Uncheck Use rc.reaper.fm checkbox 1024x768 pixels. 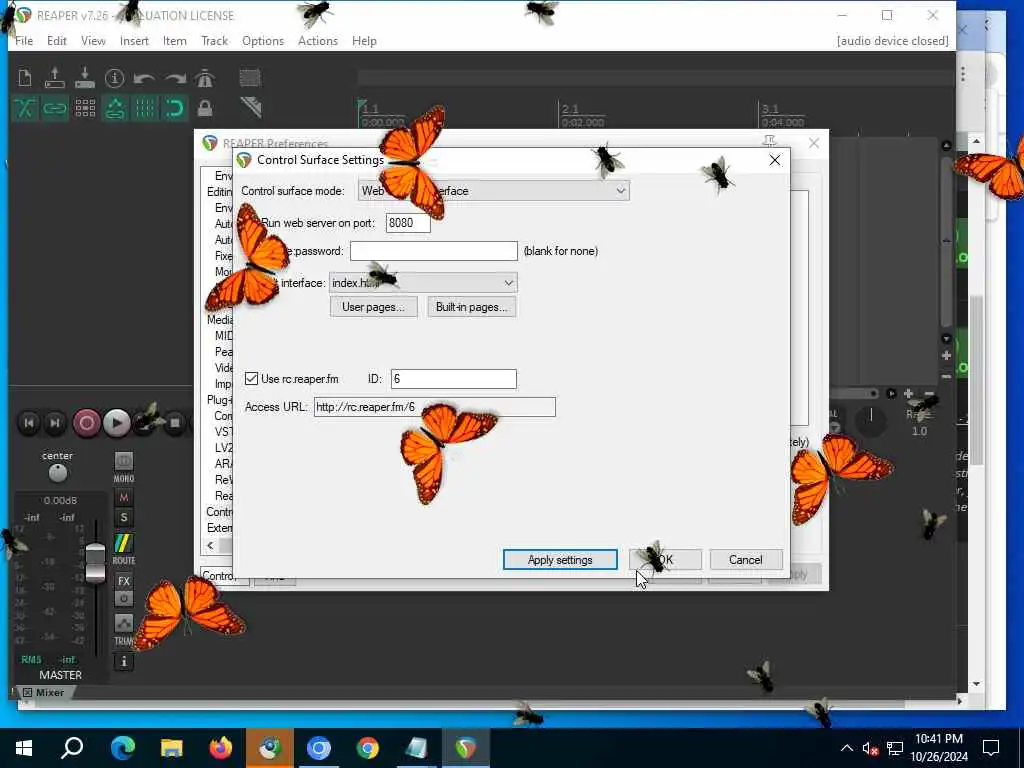251,379
